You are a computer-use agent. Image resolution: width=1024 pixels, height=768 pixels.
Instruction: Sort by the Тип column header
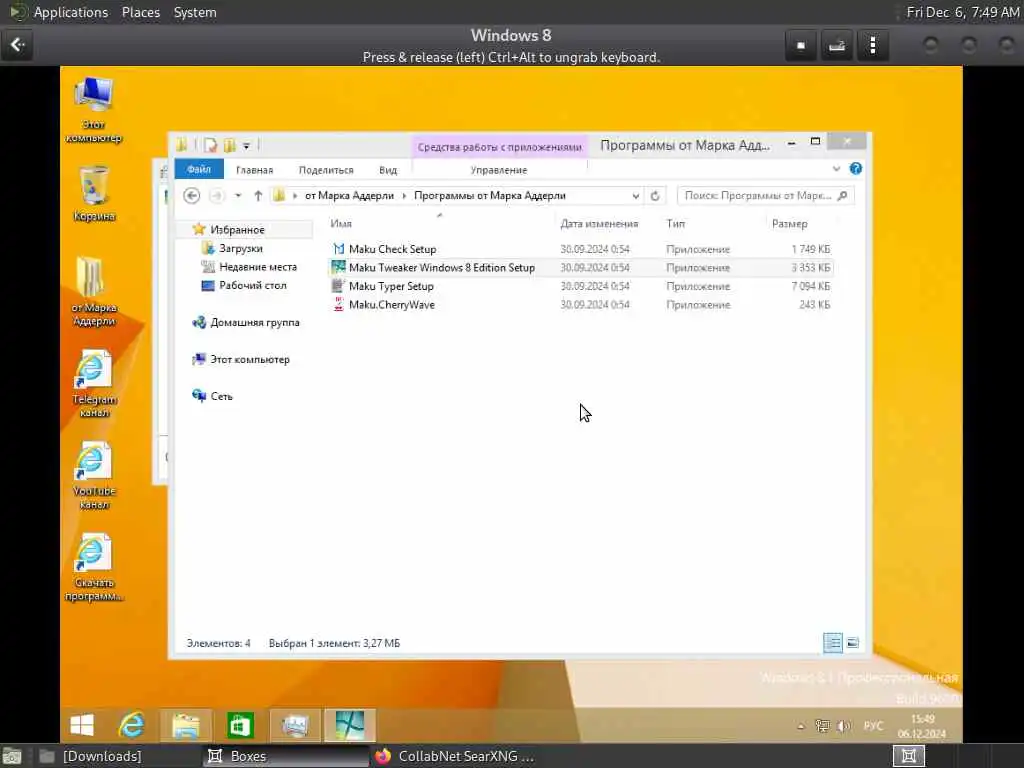[675, 223]
